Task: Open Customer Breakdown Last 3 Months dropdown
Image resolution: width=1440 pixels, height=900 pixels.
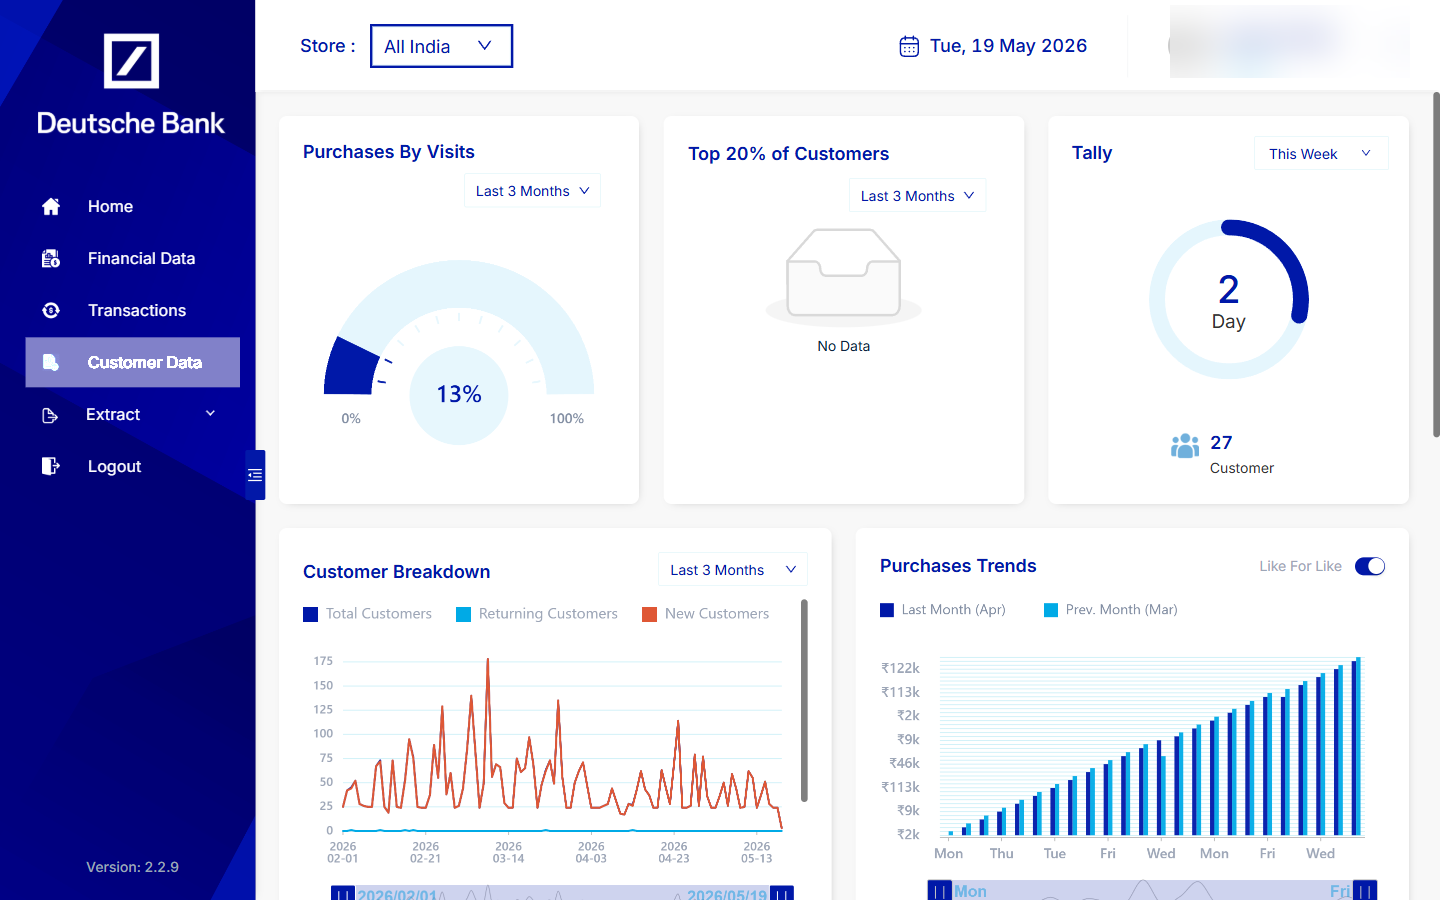Action: (732, 570)
